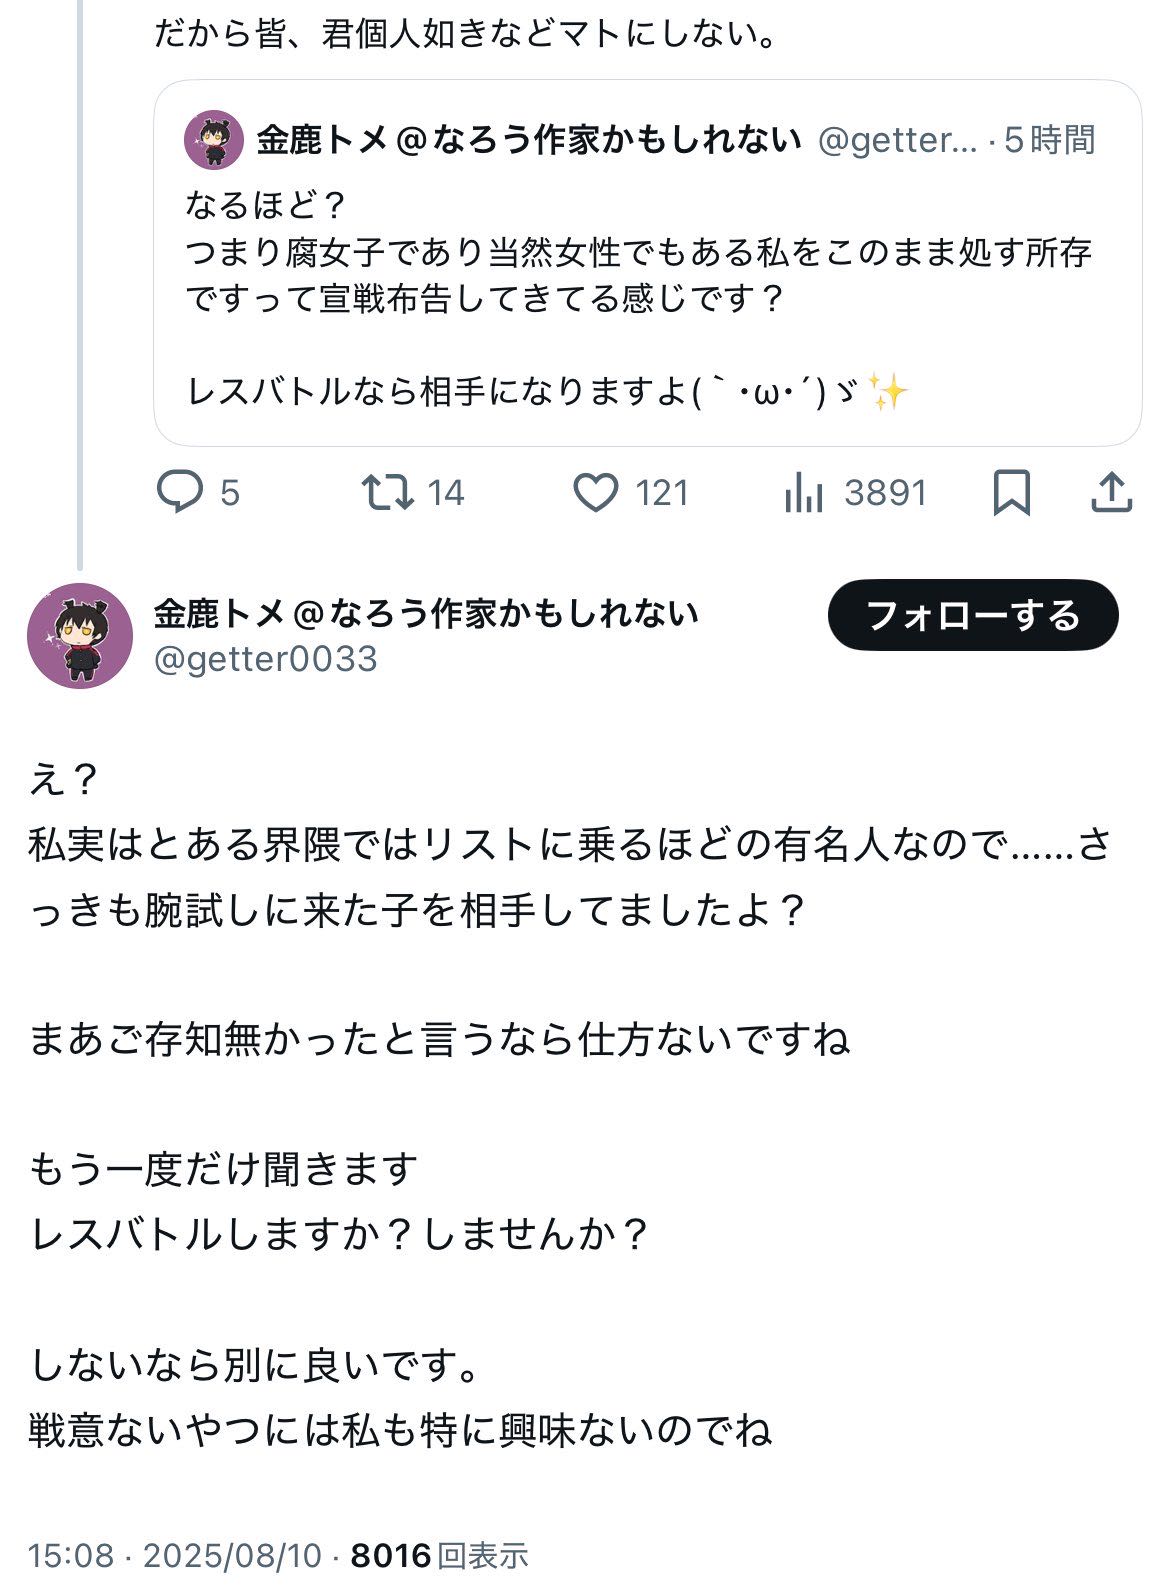Tap the line まあご存知無かったと言うなら仕方ないですね

(440, 1040)
